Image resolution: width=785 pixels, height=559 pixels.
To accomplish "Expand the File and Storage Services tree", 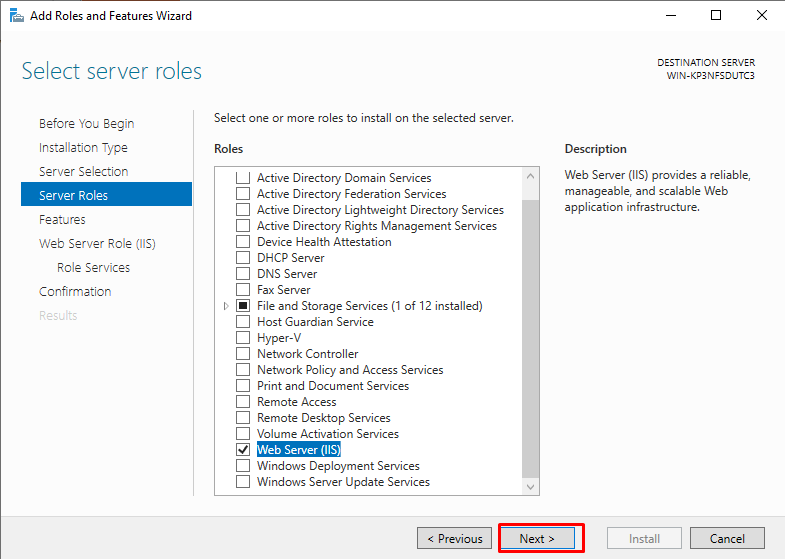I will [x=226, y=306].
